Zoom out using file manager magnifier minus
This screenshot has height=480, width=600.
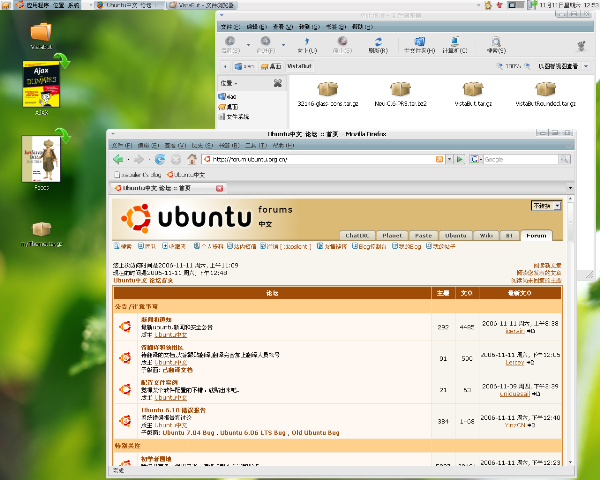click(499, 66)
